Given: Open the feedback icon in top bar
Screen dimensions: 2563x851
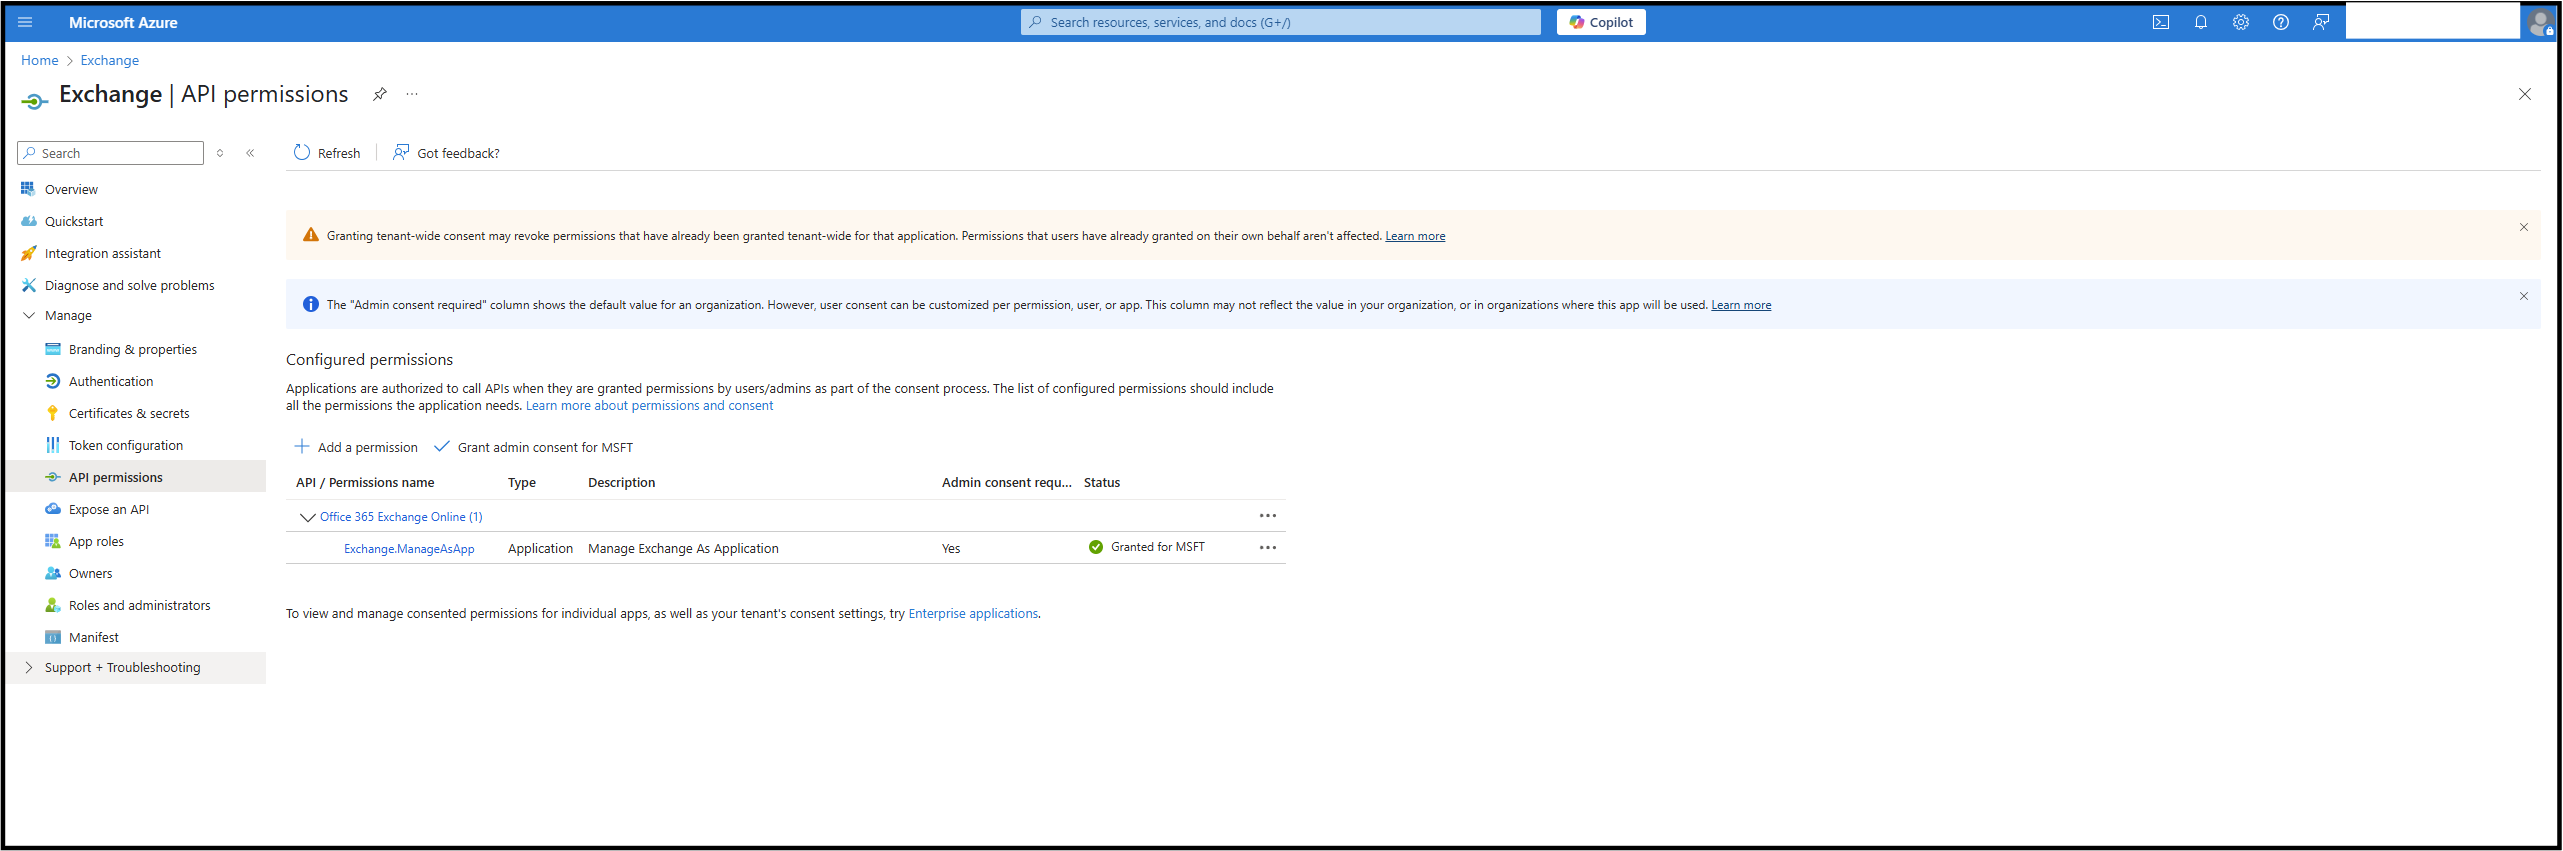Looking at the screenshot, I should point(2321,22).
